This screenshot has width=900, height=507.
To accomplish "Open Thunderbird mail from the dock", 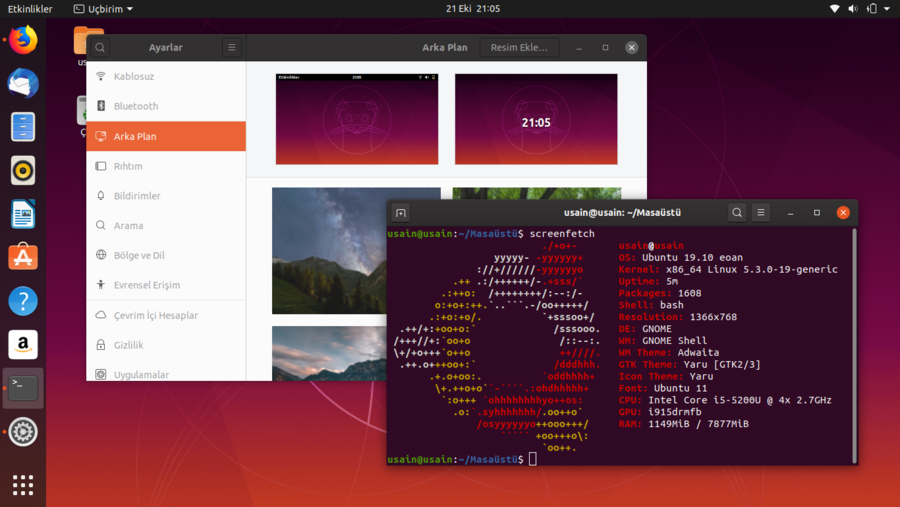I will (23, 84).
